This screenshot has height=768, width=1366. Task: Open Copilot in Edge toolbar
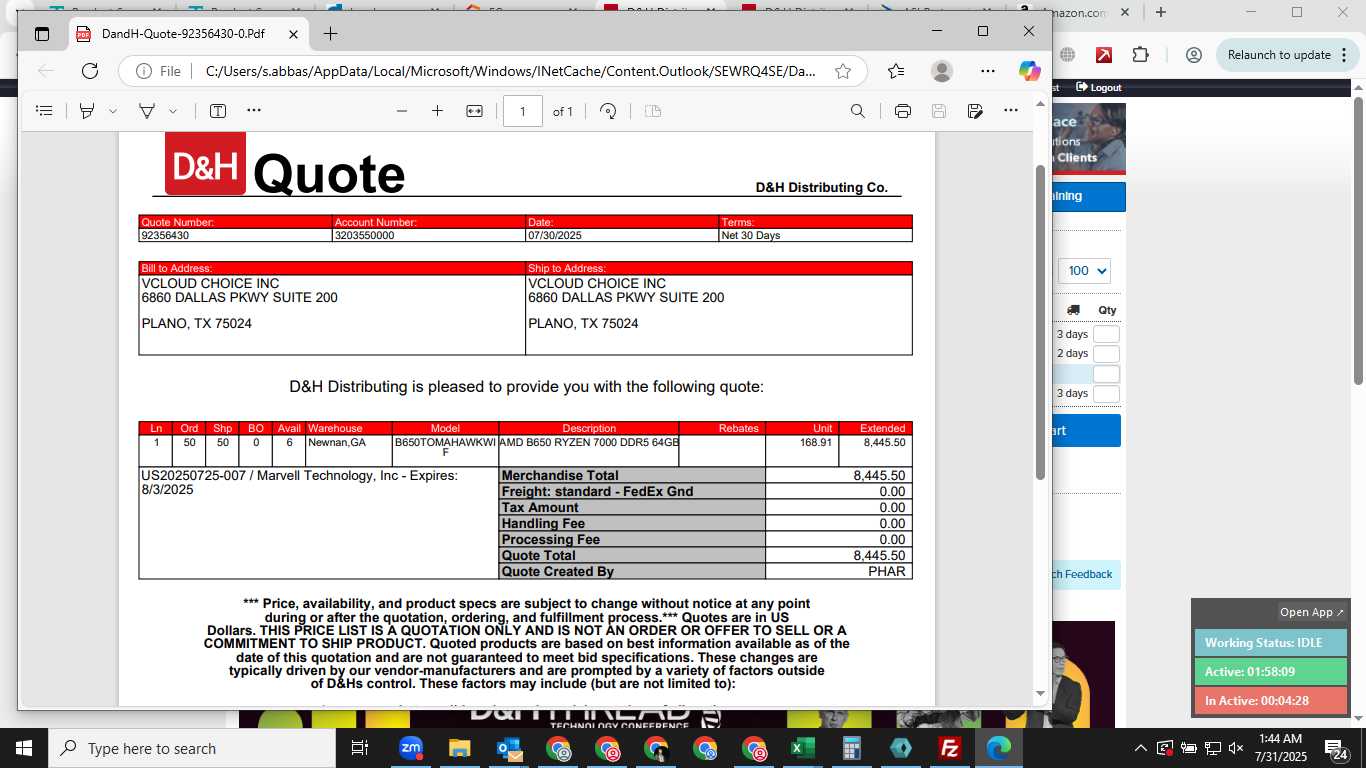(1030, 71)
